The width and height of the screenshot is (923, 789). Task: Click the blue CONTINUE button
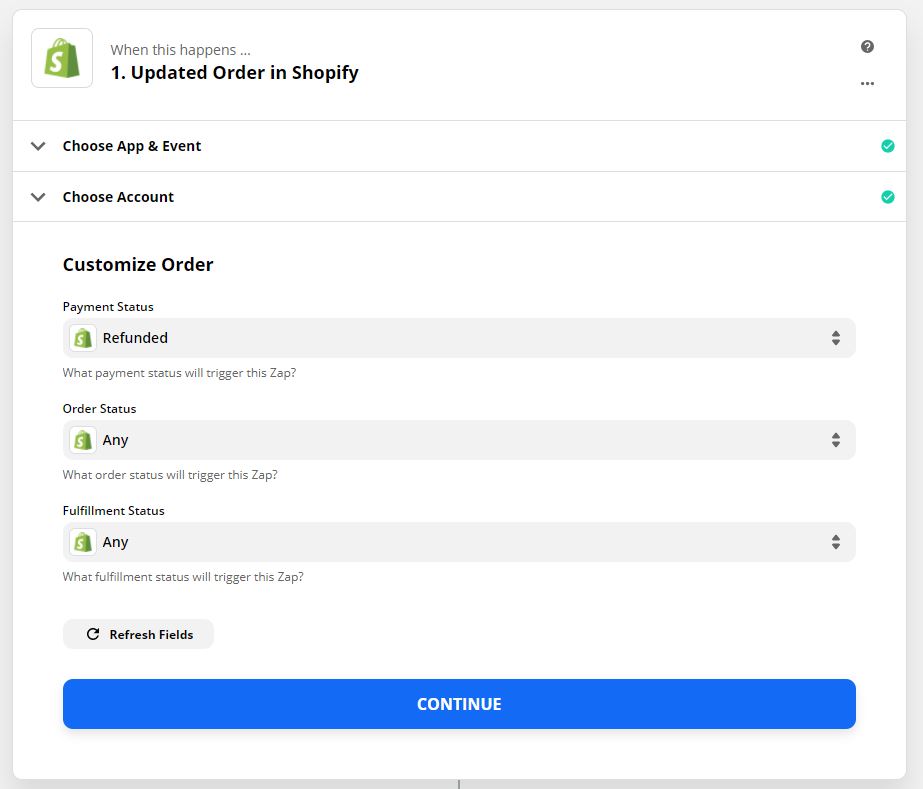[x=459, y=704]
